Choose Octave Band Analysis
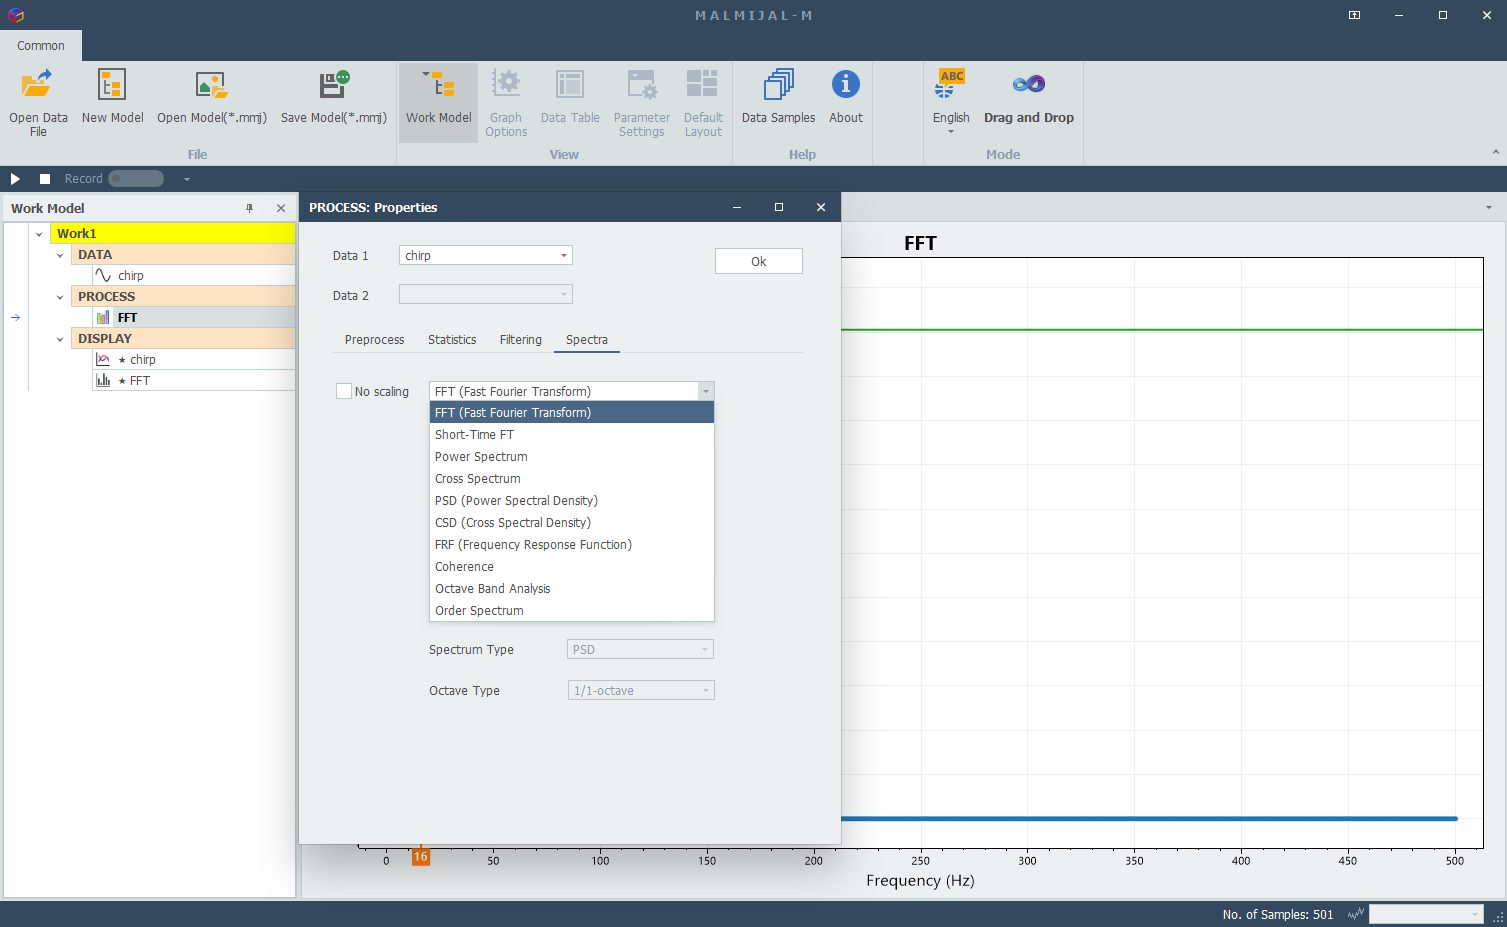Image resolution: width=1507 pixels, height=927 pixels. click(572, 588)
